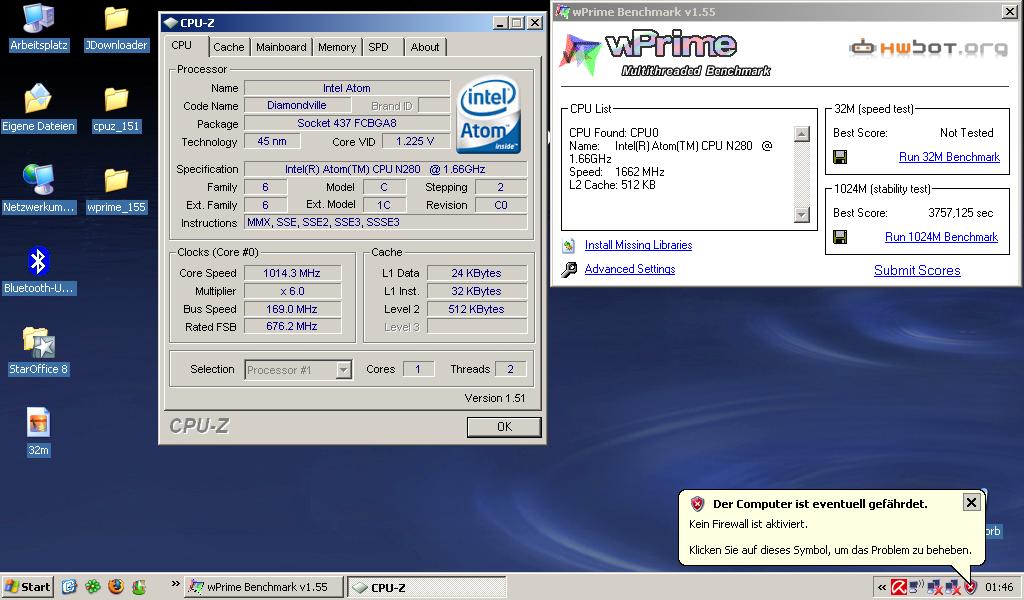1024x600 pixels.
Task: Launch Firefox from the quick launch bar
Action: click(116, 586)
